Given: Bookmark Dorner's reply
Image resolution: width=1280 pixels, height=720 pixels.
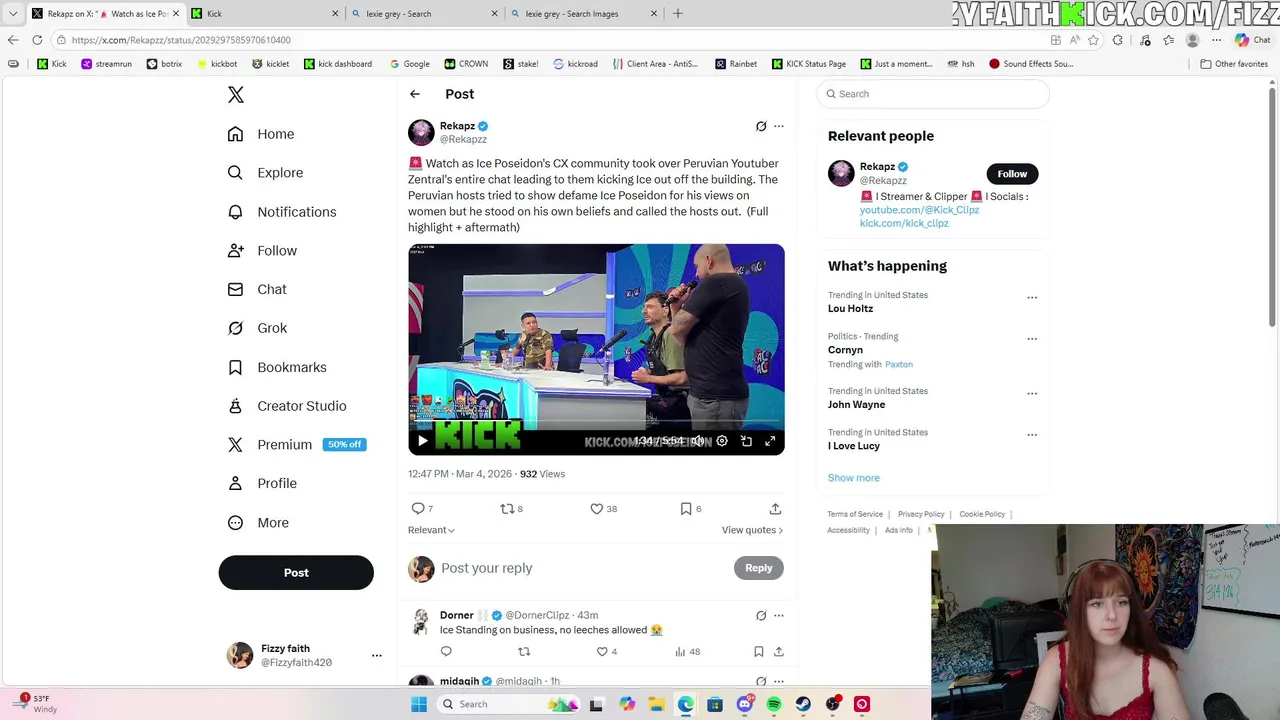Looking at the screenshot, I should point(759,652).
